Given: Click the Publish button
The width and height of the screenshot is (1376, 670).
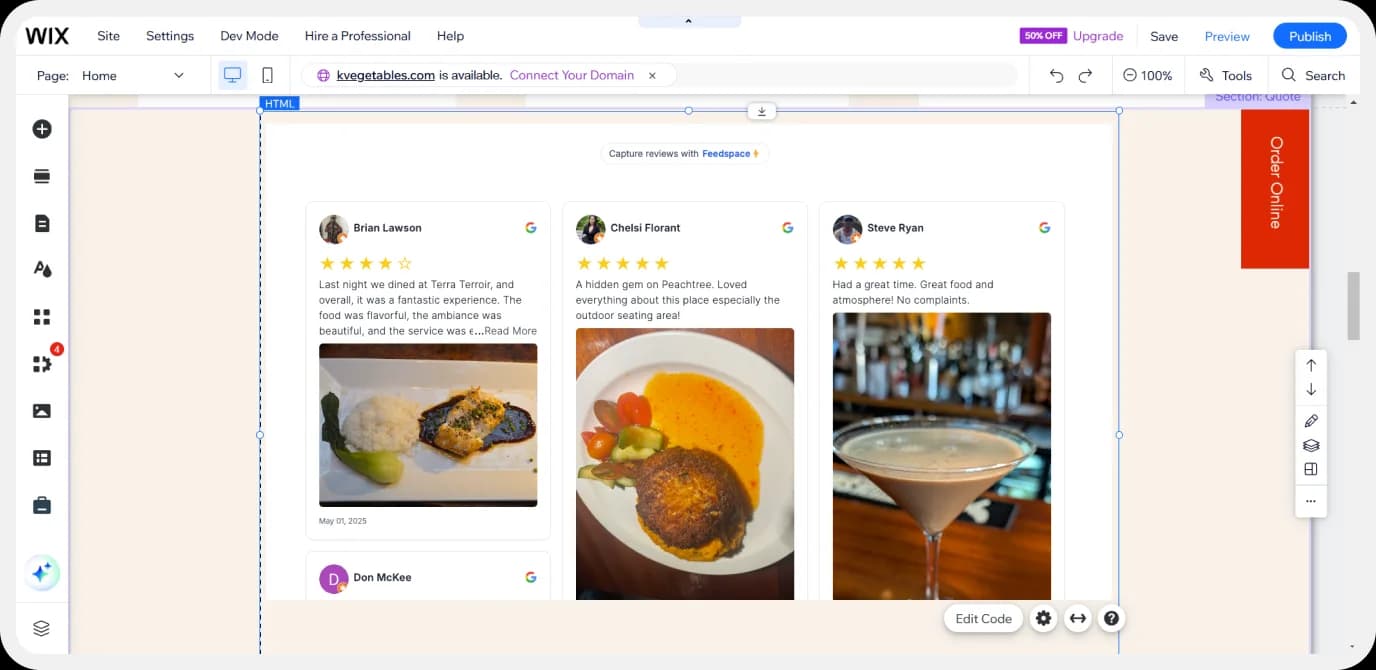Looking at the screenshot, I should (1309, 35).
